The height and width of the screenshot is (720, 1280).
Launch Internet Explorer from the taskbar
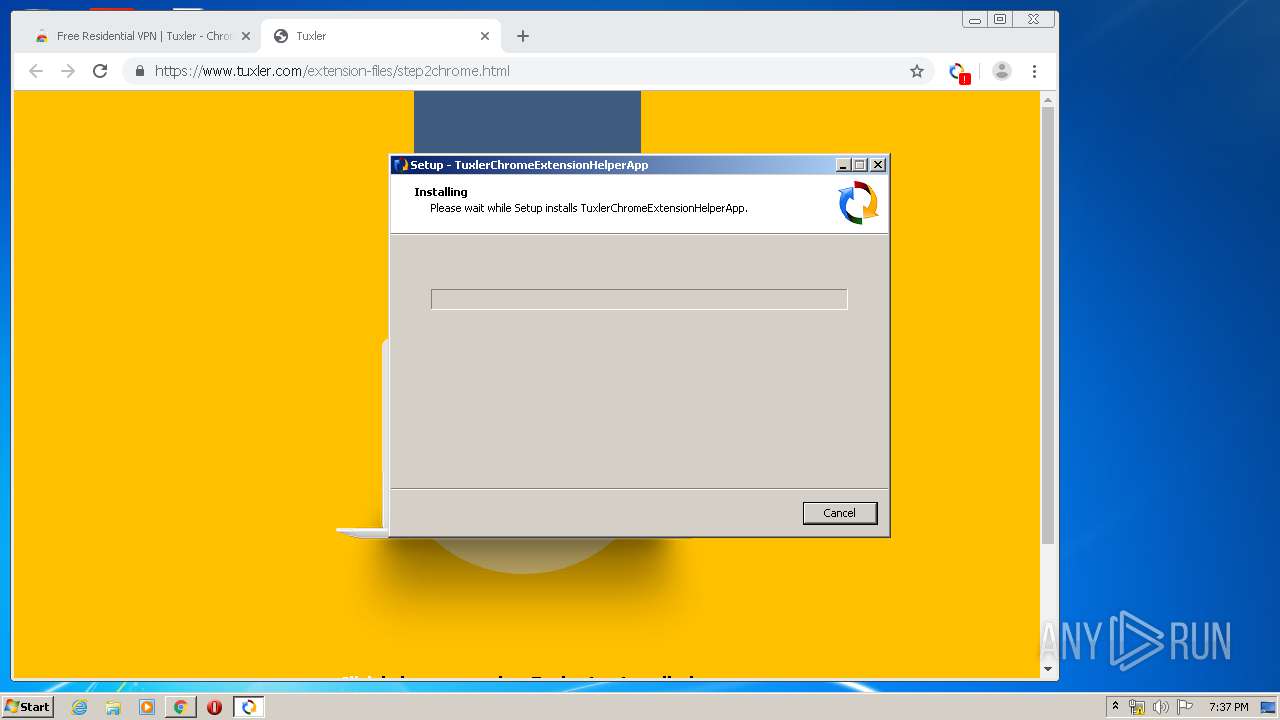[x=80, y=707]
